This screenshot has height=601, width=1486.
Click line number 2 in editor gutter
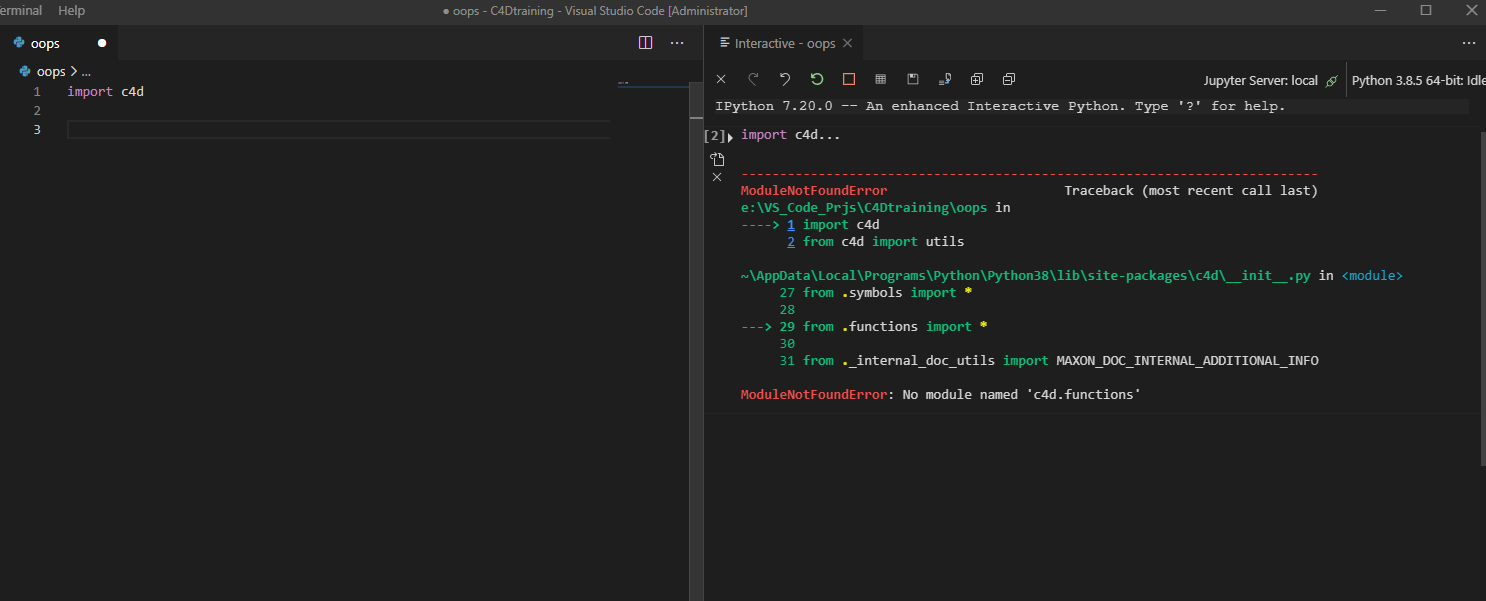coord(37,111)
